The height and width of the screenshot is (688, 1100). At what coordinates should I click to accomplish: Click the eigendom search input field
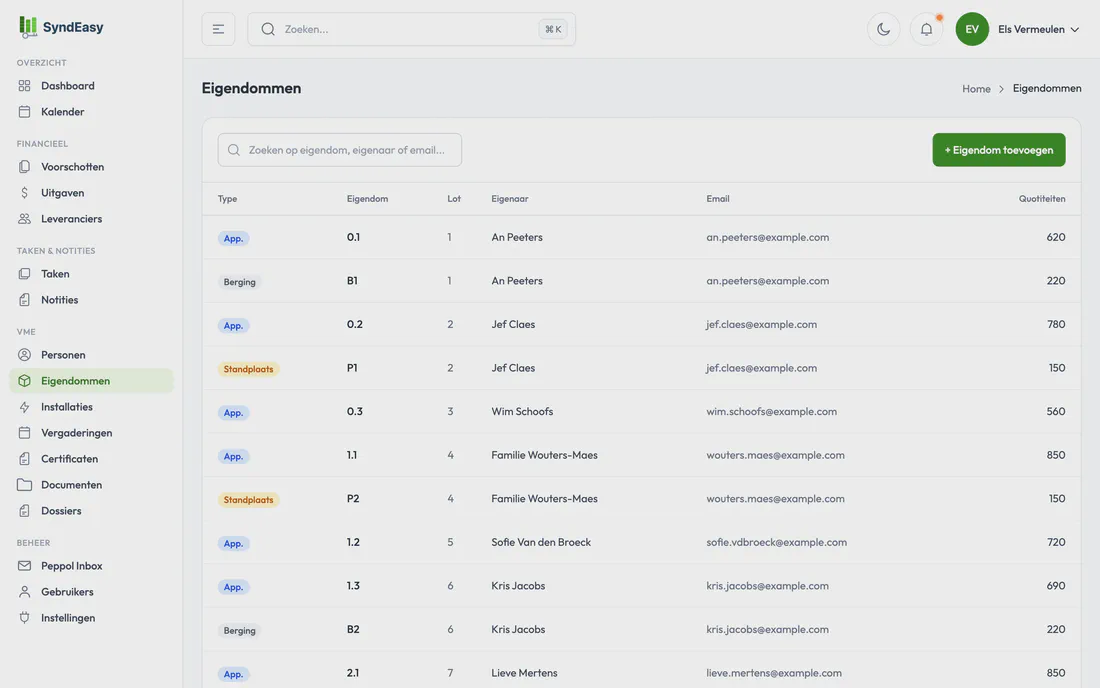tap(340, 150)
